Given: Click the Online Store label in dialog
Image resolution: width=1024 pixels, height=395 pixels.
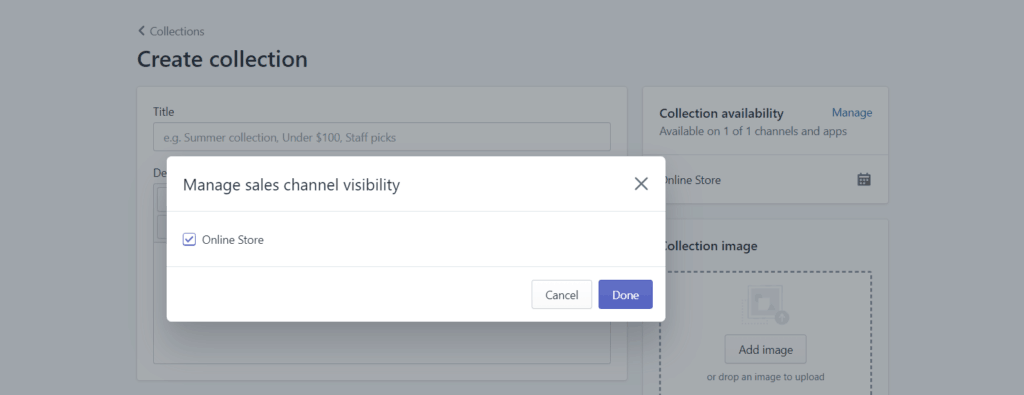Looking at the screenshot, I should pyautogui.click(x=233, y=240).
